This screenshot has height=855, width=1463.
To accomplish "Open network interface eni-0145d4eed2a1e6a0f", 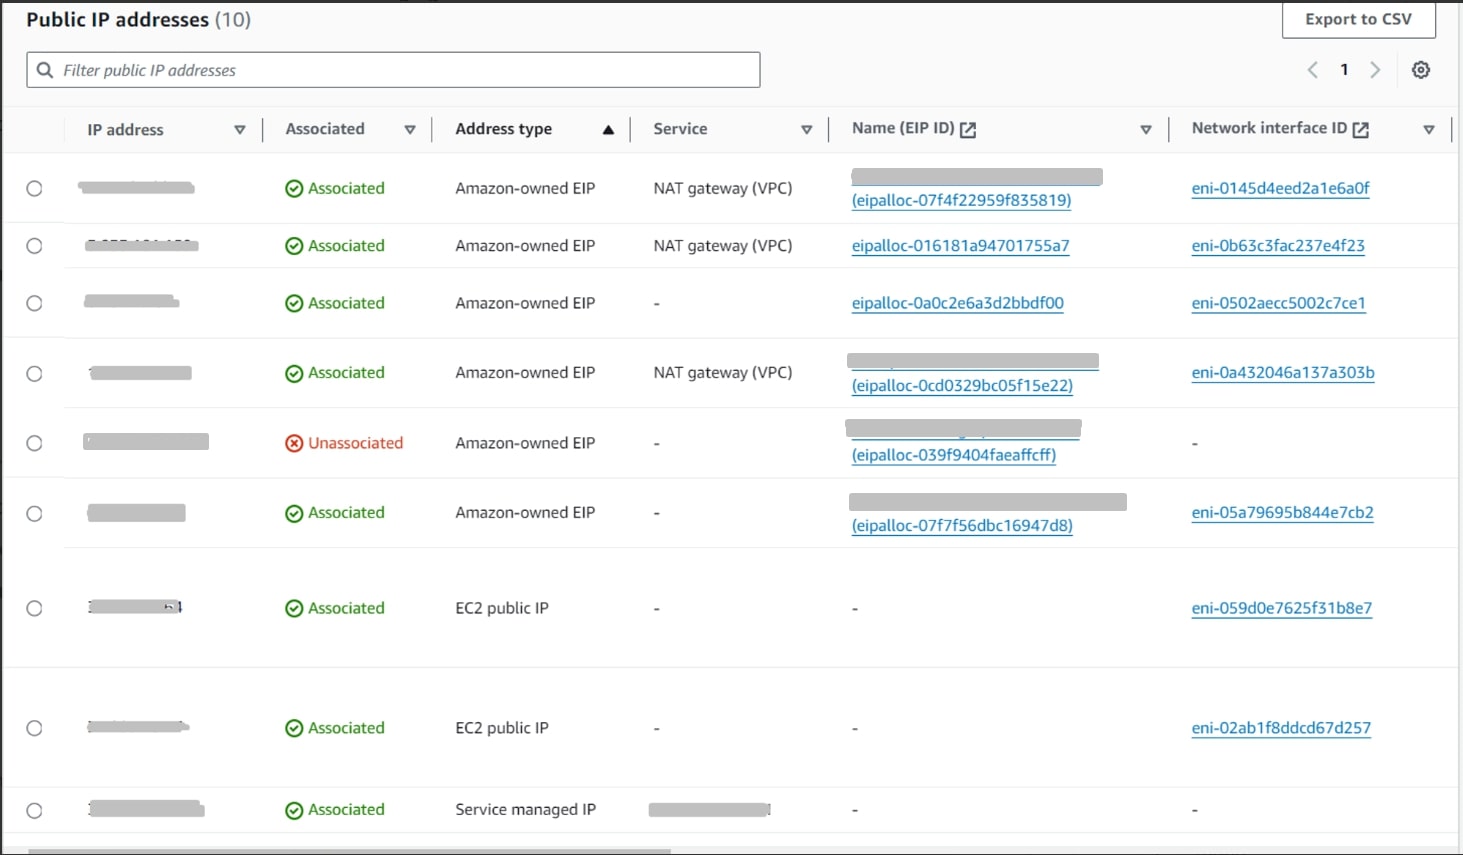I will pos(1282,188).
